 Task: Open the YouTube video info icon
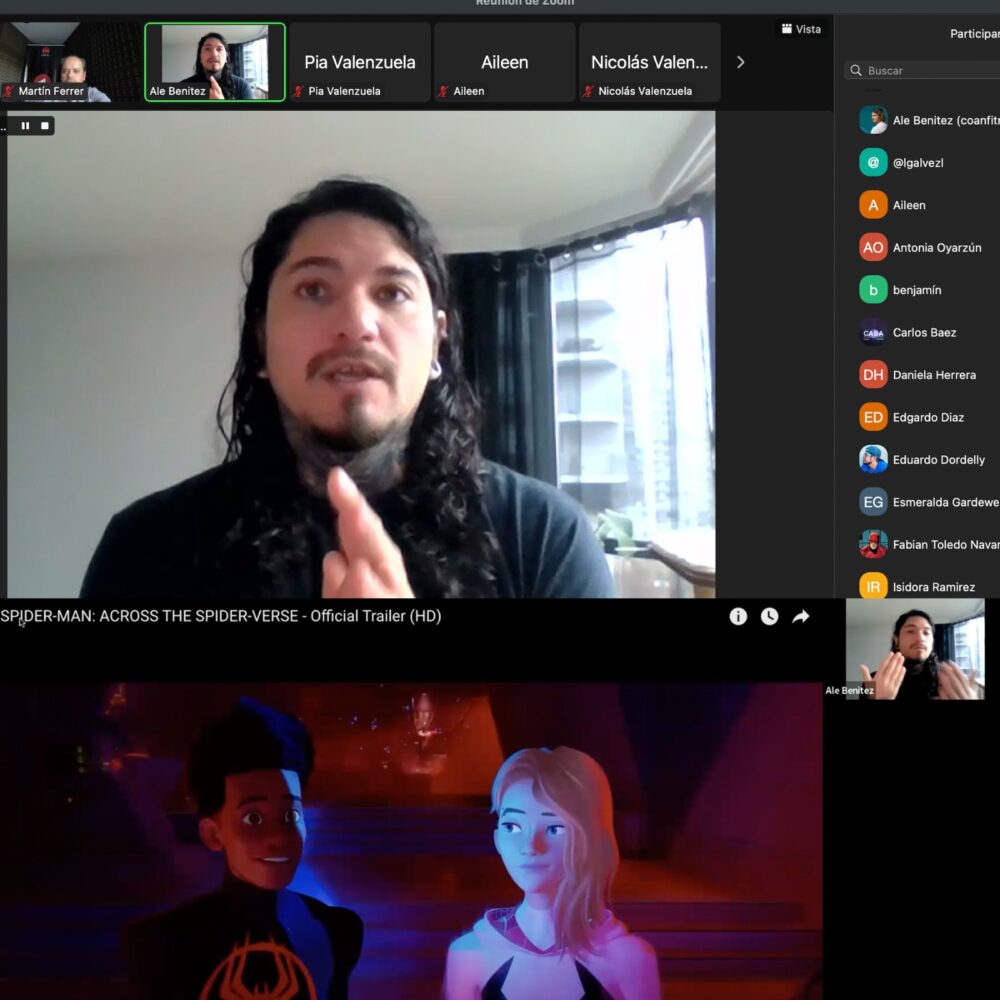[738, 616]
